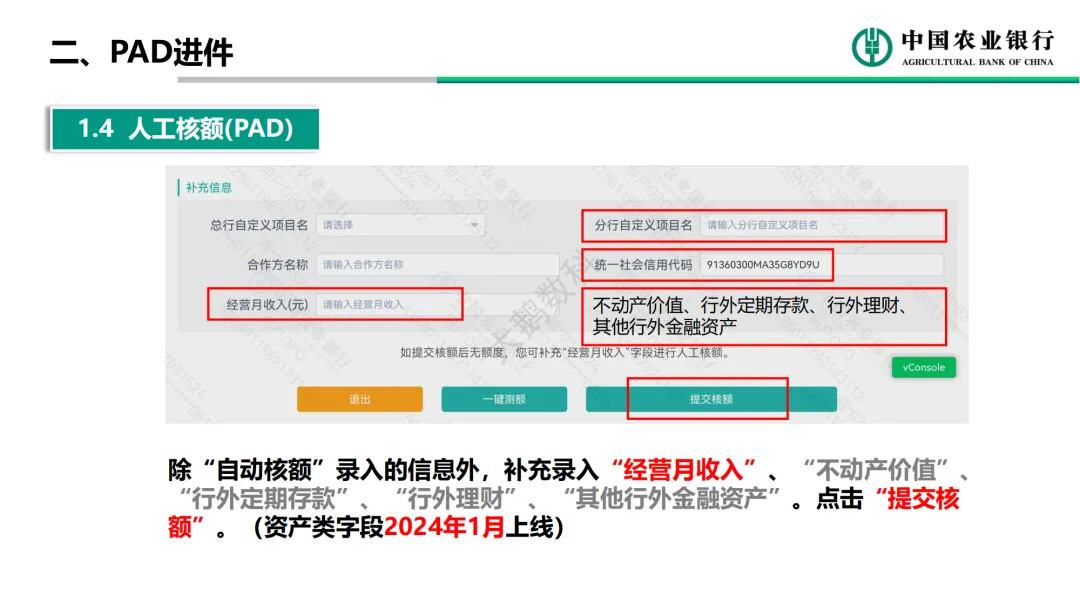Focus the 分行自定义项目名 input field
This screenshot has width=1080, height=608.
coord(820,225)
